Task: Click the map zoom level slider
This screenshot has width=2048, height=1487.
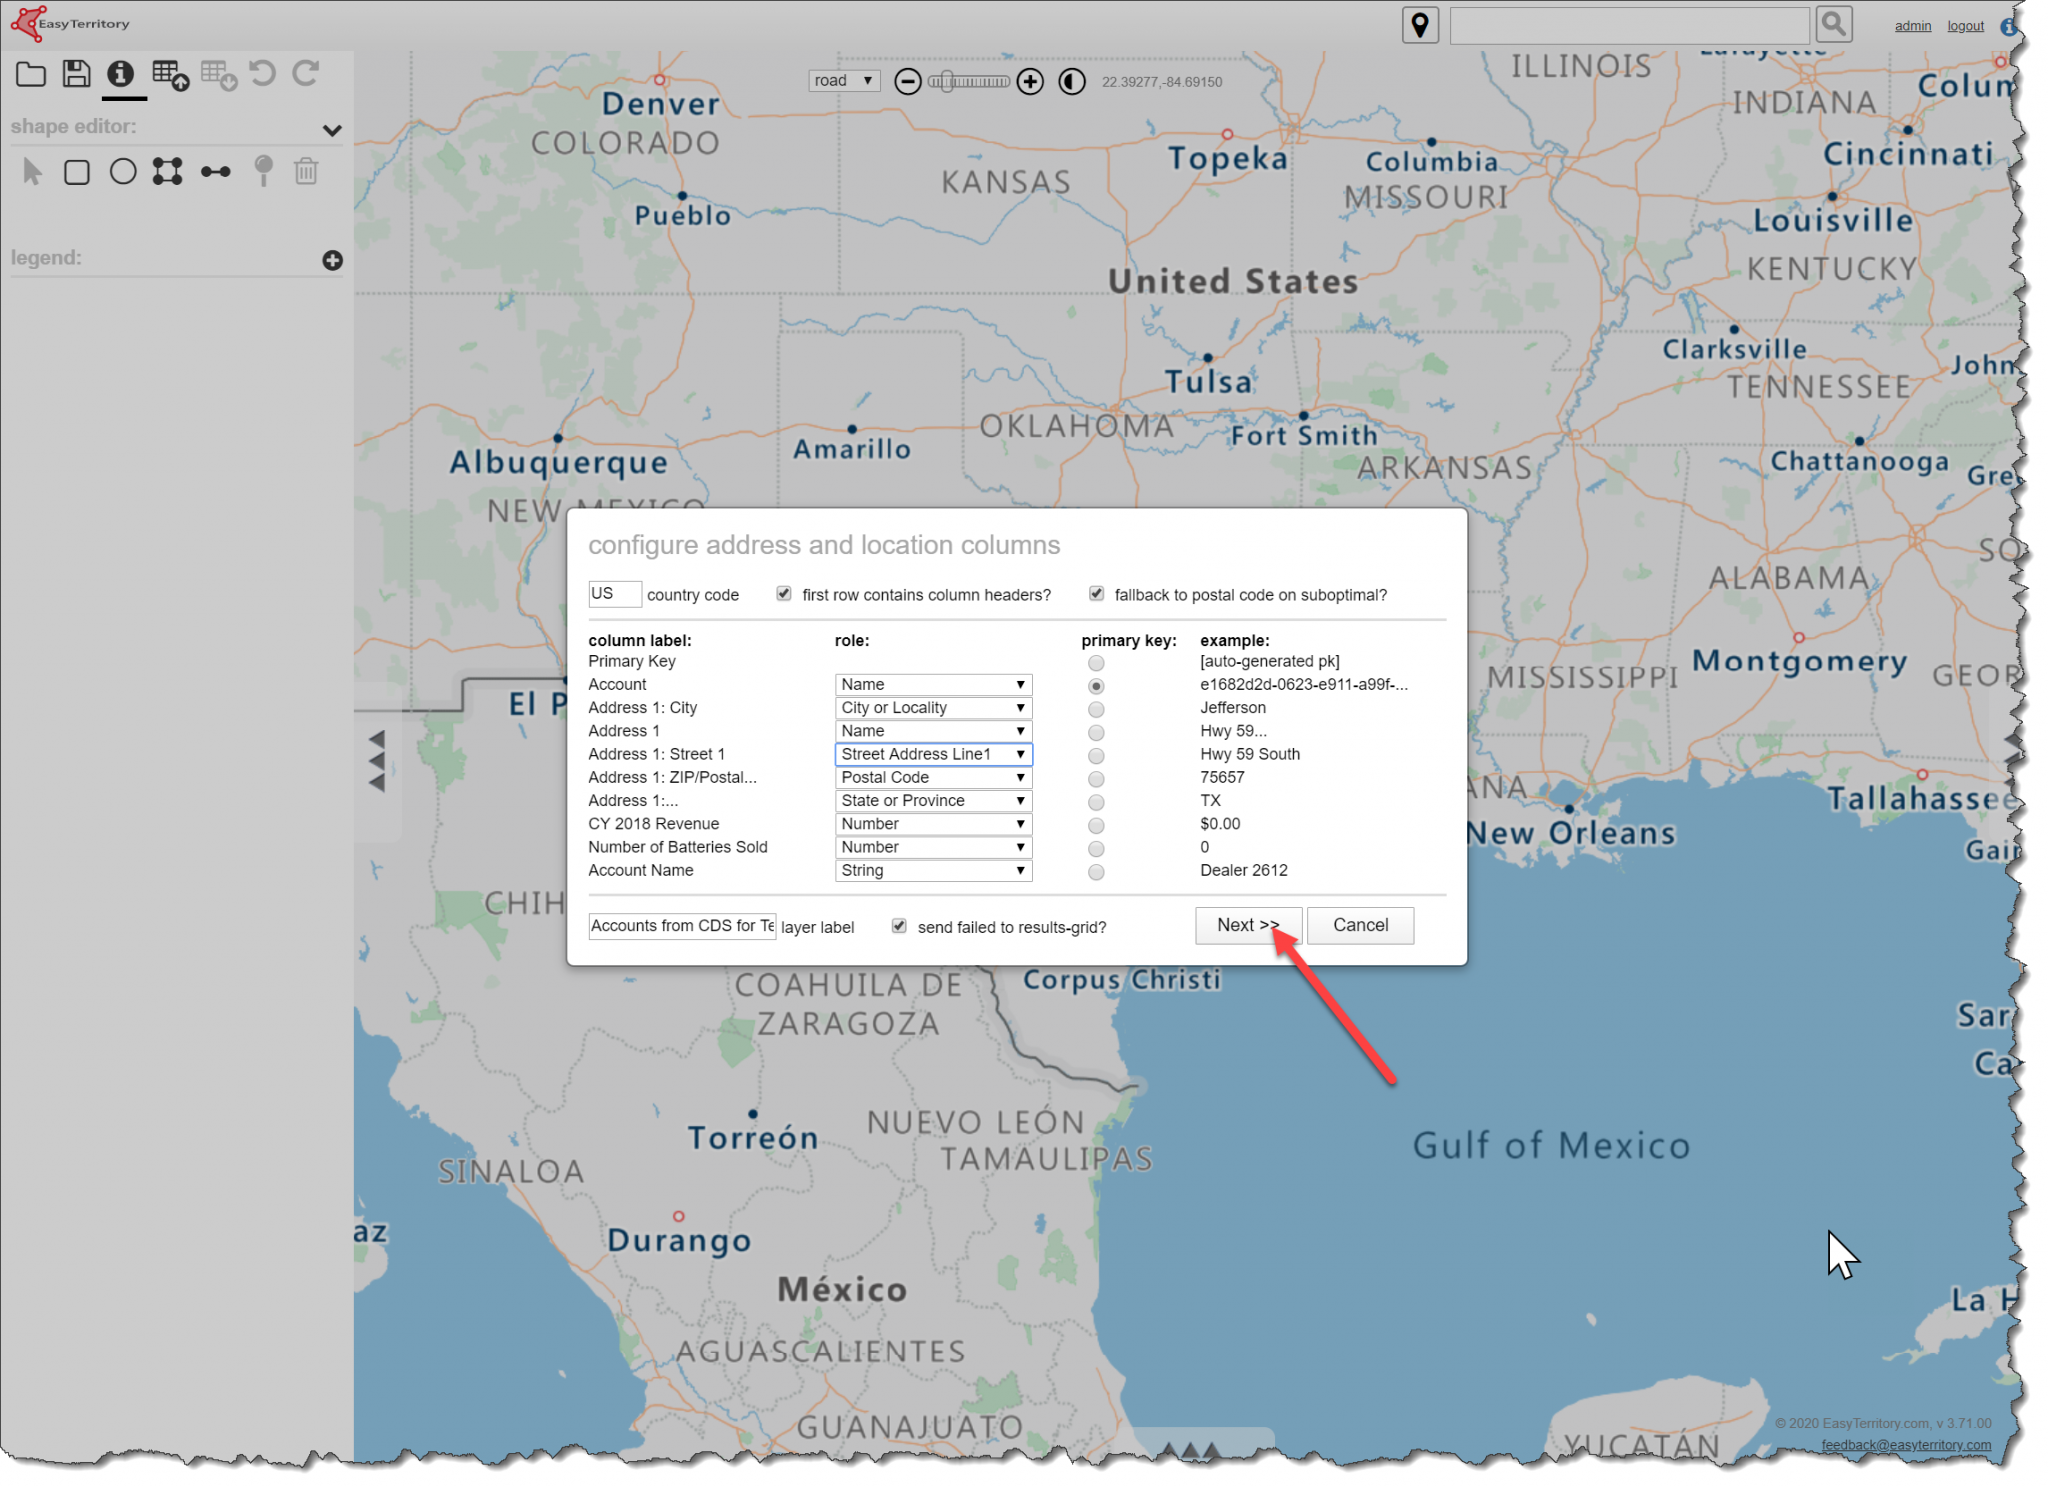Action: [968, 82]
